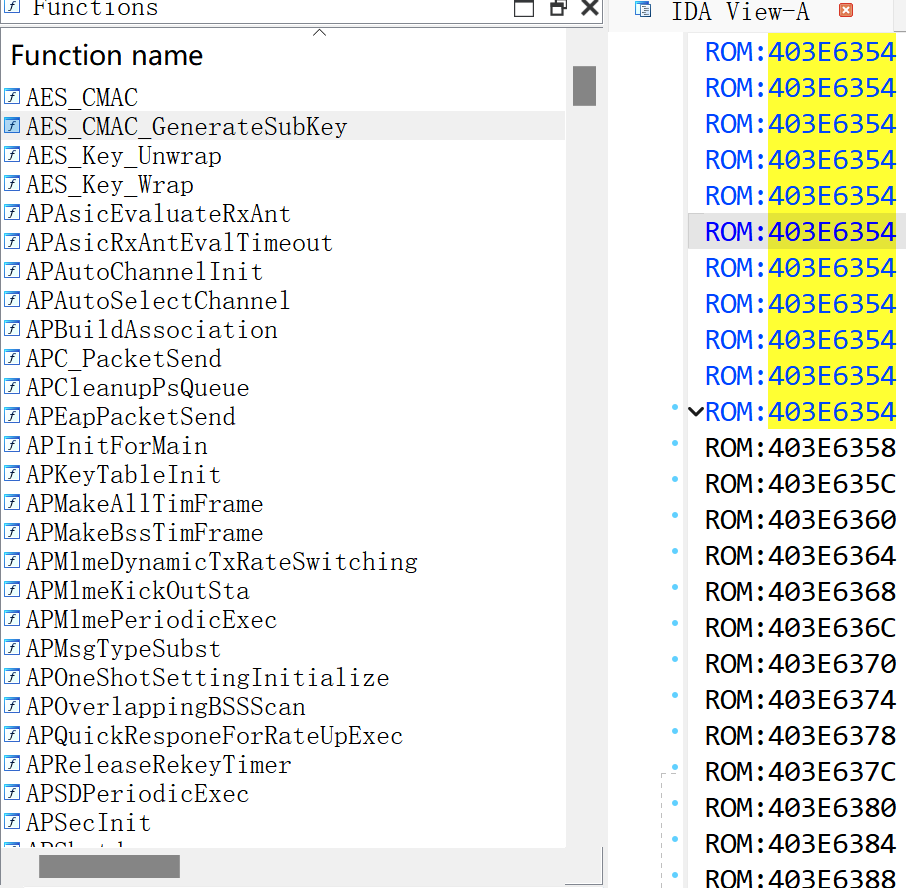Click the Function name column header
906x888 pixels.
point(107,56)
